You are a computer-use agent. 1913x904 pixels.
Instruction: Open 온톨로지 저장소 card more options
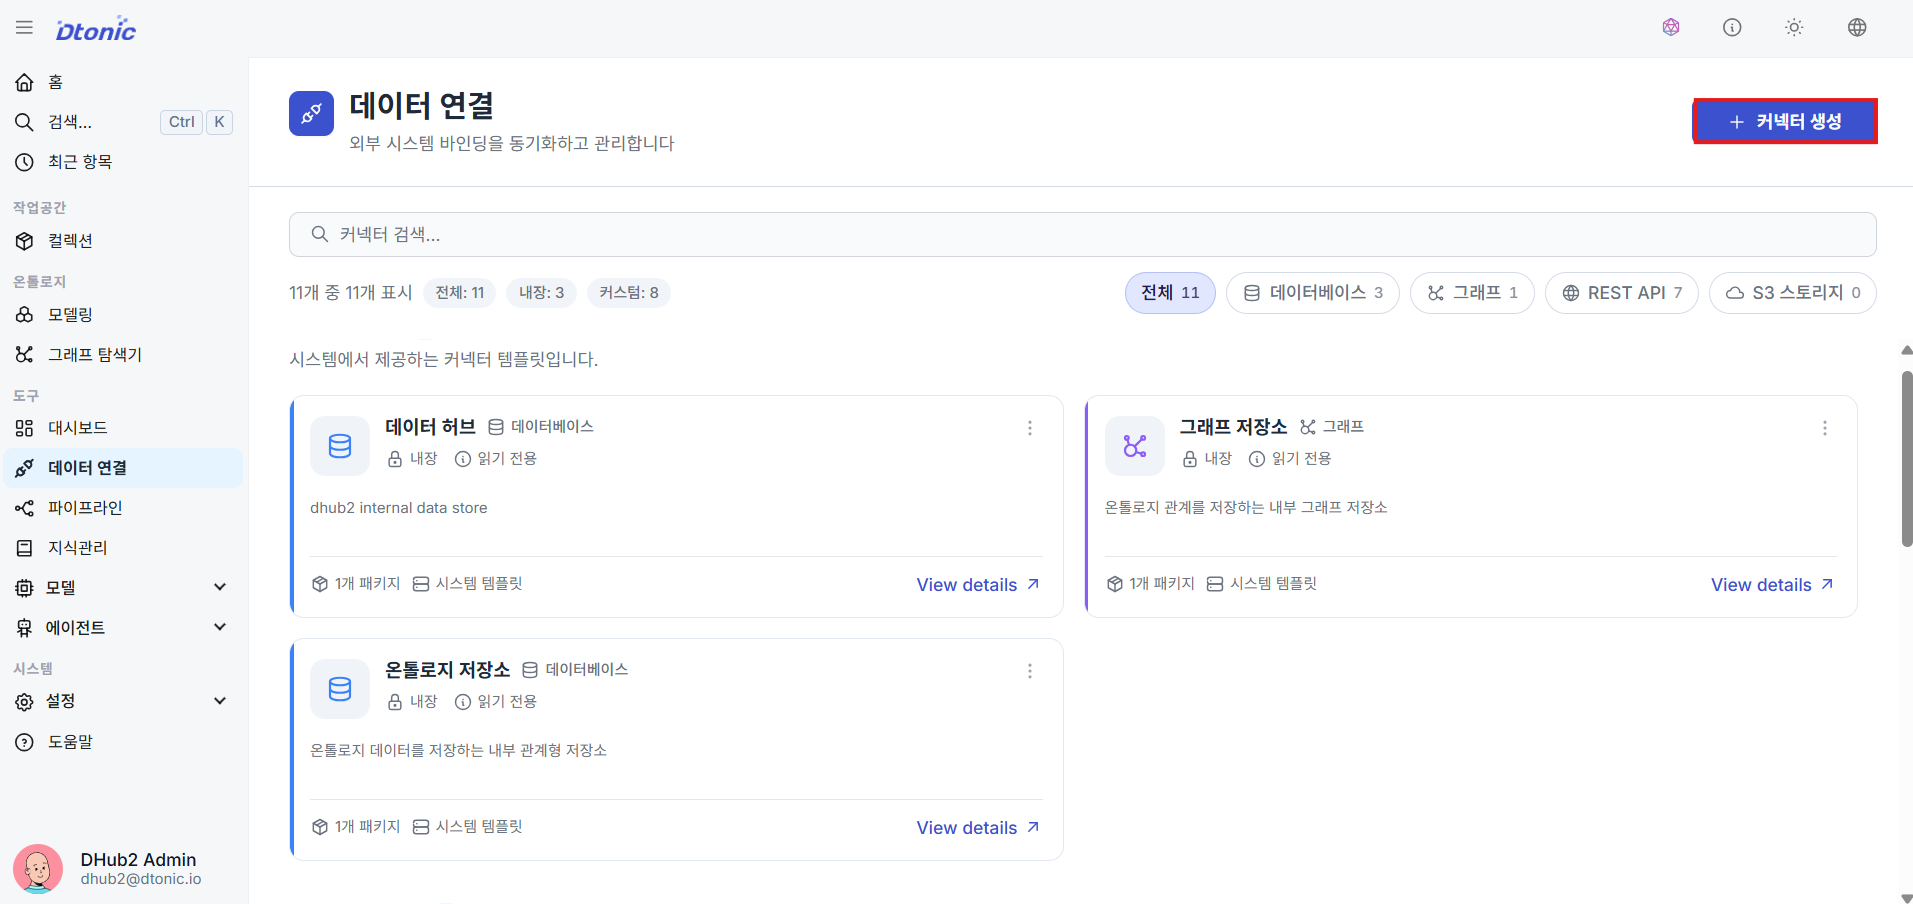tap(1030, 671)
